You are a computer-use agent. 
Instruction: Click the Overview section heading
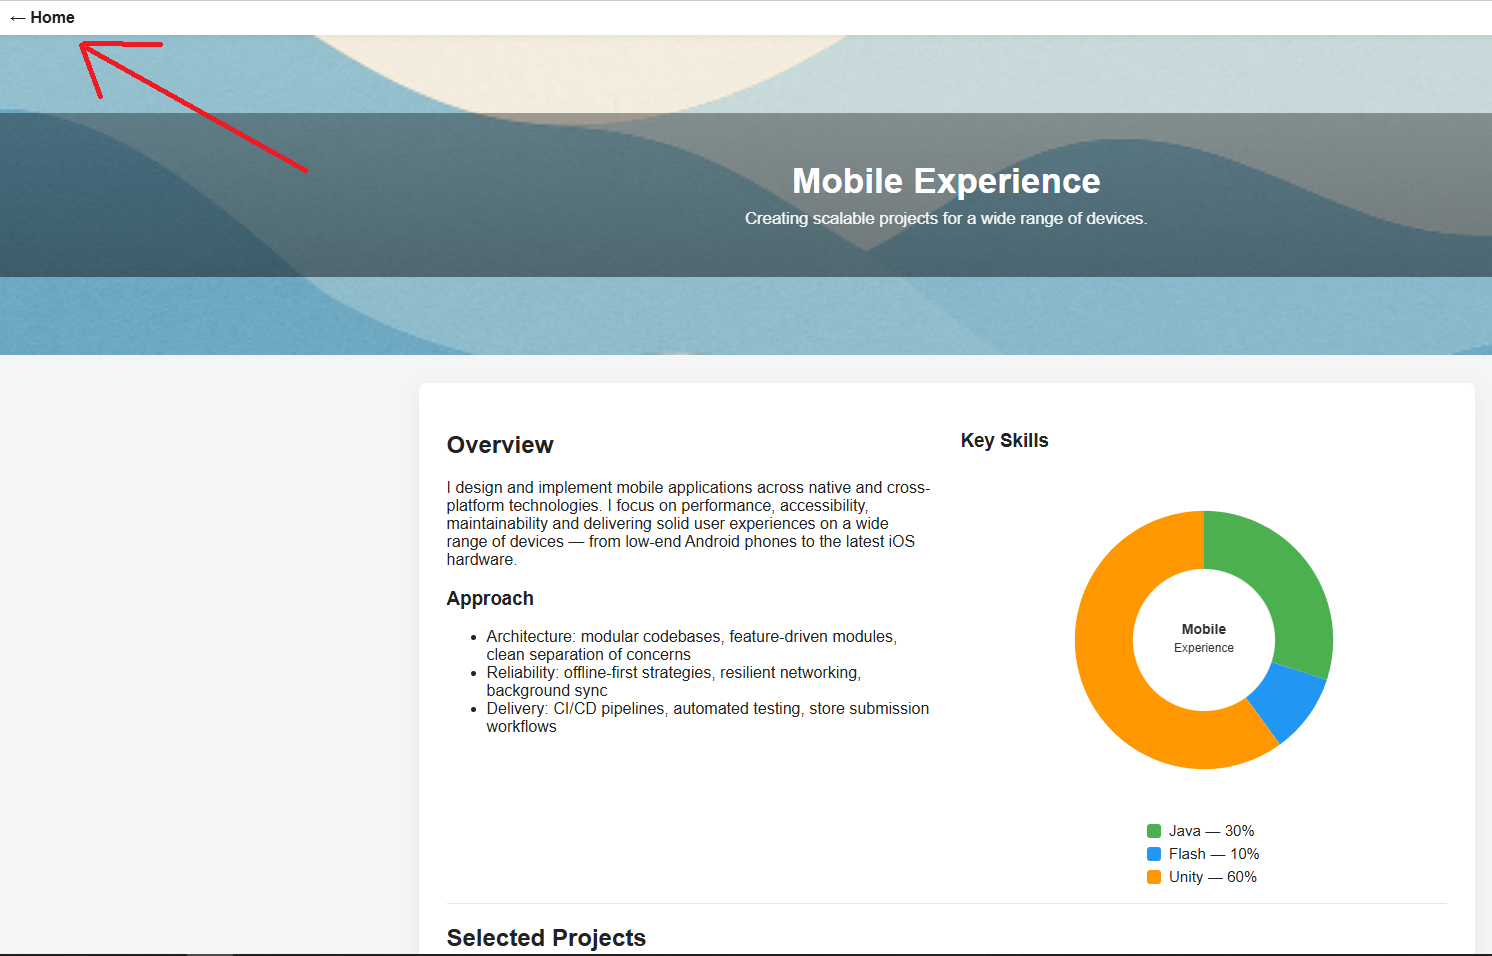[500, 445]
